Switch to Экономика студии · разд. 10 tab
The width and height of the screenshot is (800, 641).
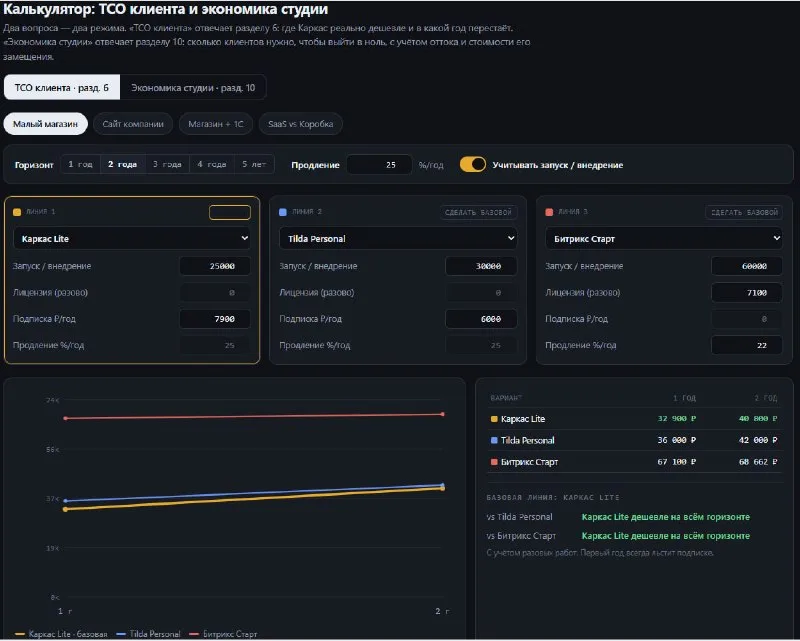[193, 88]
